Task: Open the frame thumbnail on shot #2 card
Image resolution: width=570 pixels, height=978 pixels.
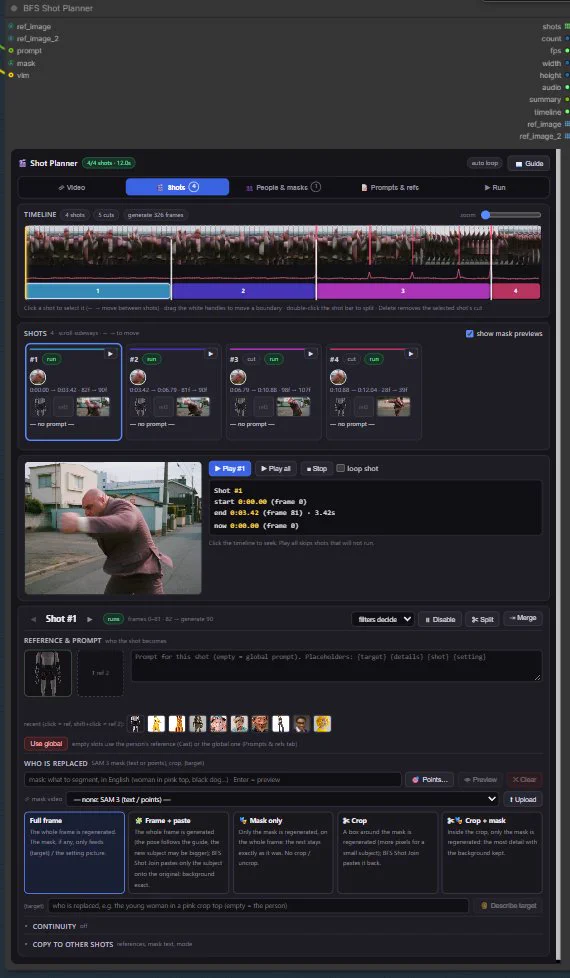Action: point(193,407)
